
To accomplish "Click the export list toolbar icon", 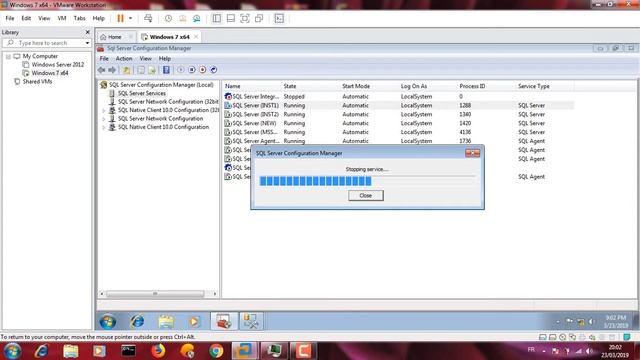I will [152, 70].
